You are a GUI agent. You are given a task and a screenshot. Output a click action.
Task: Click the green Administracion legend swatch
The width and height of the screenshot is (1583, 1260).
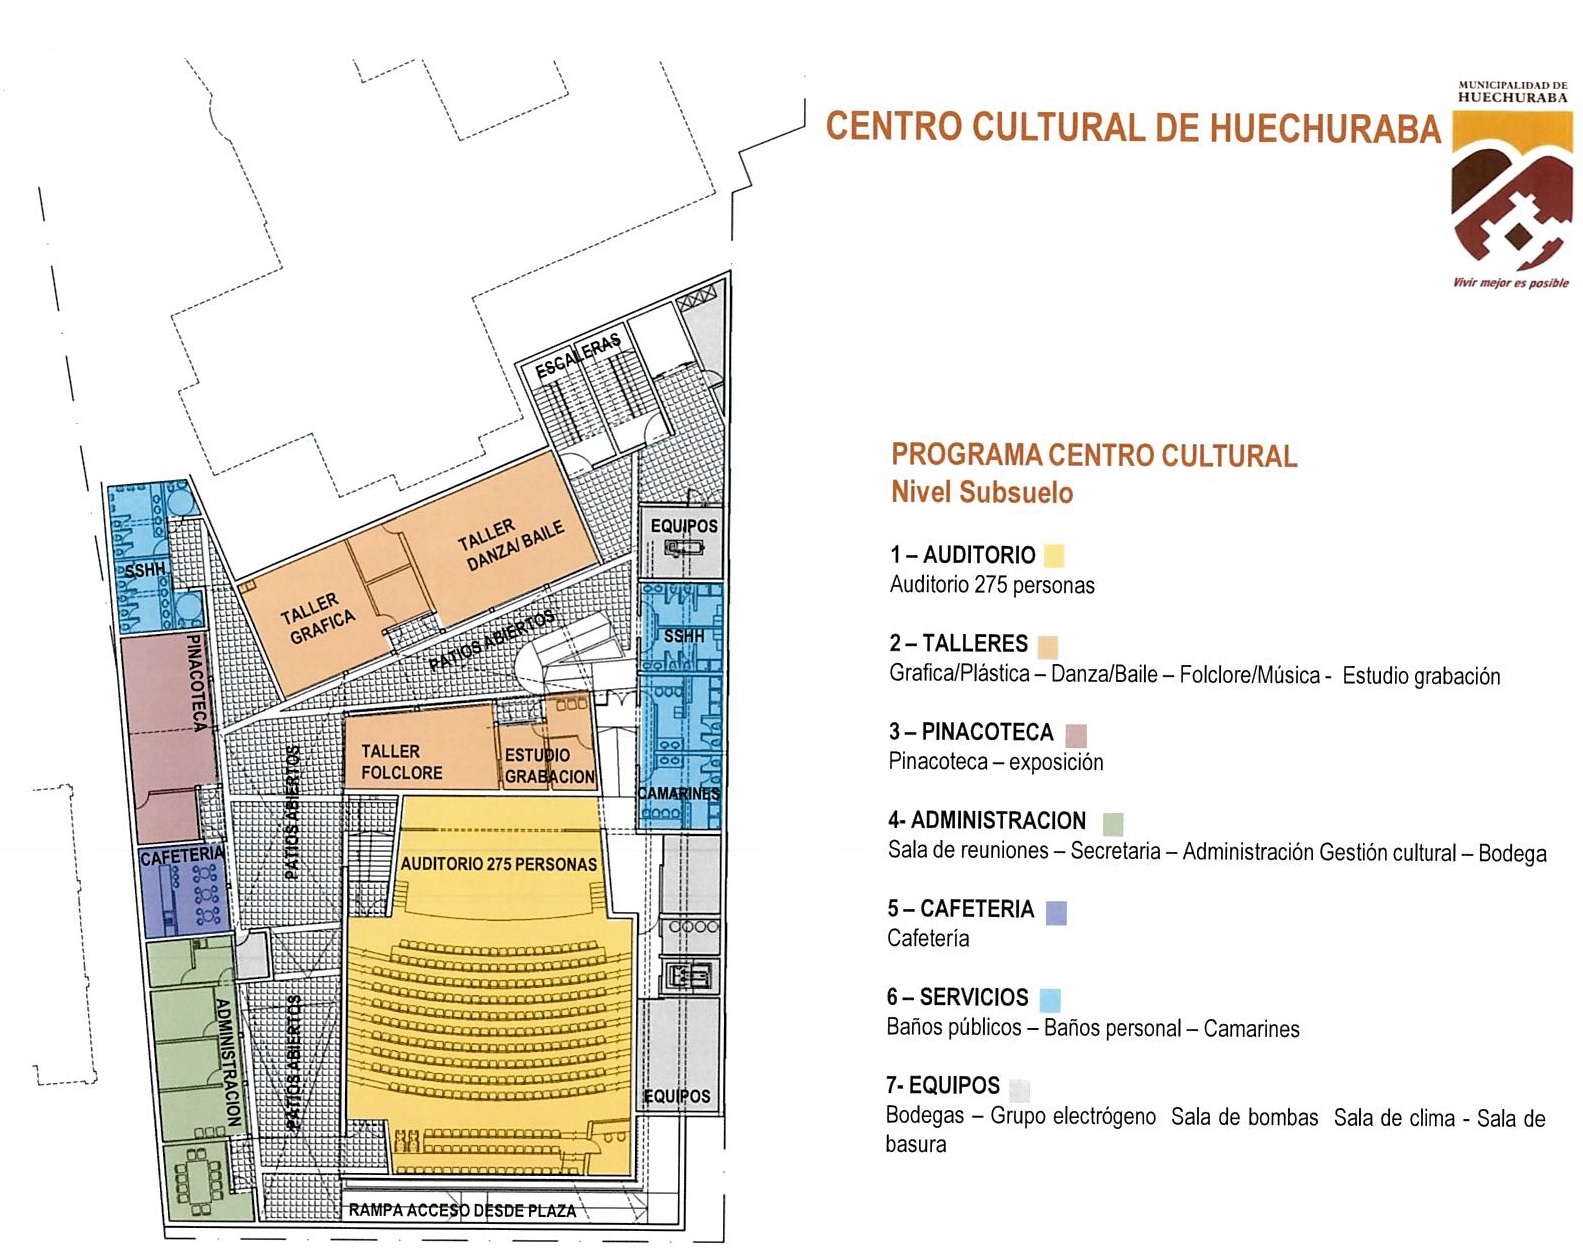coord(1112,824)
